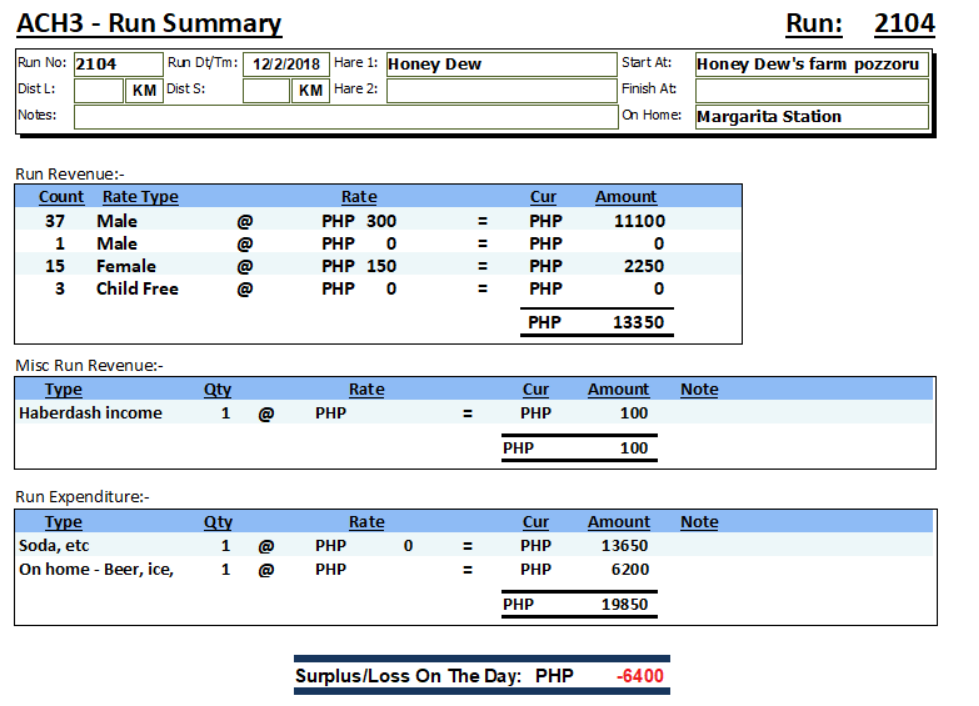
Task: Click the Qty header in Run Expenditure
Action: click(218, 522)
